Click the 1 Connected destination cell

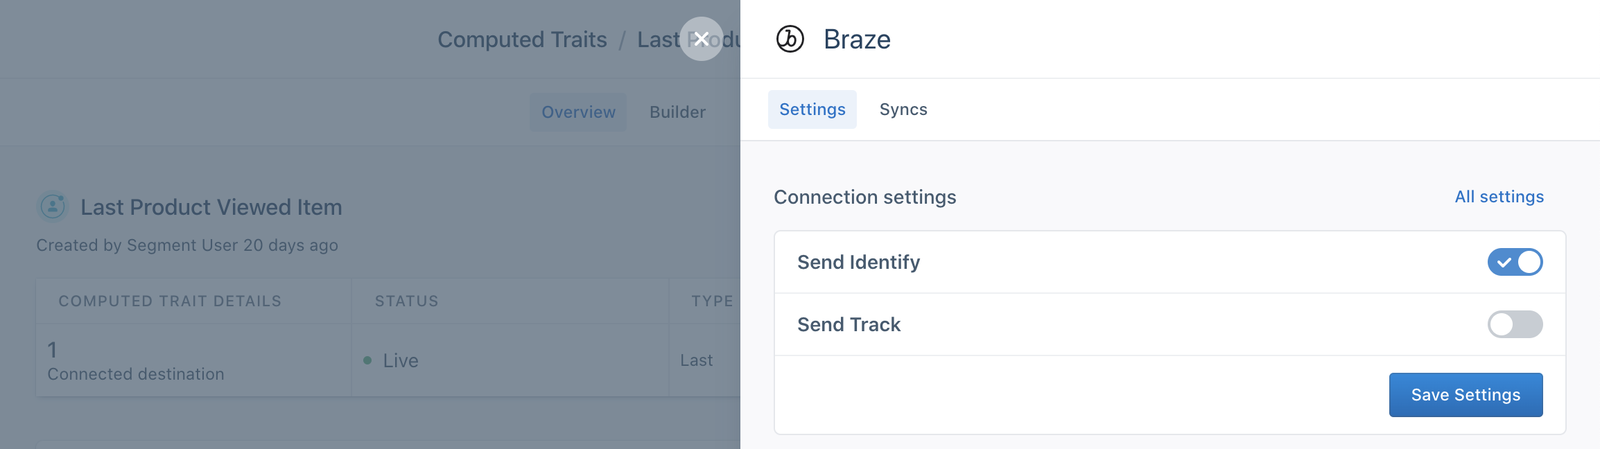135,361
